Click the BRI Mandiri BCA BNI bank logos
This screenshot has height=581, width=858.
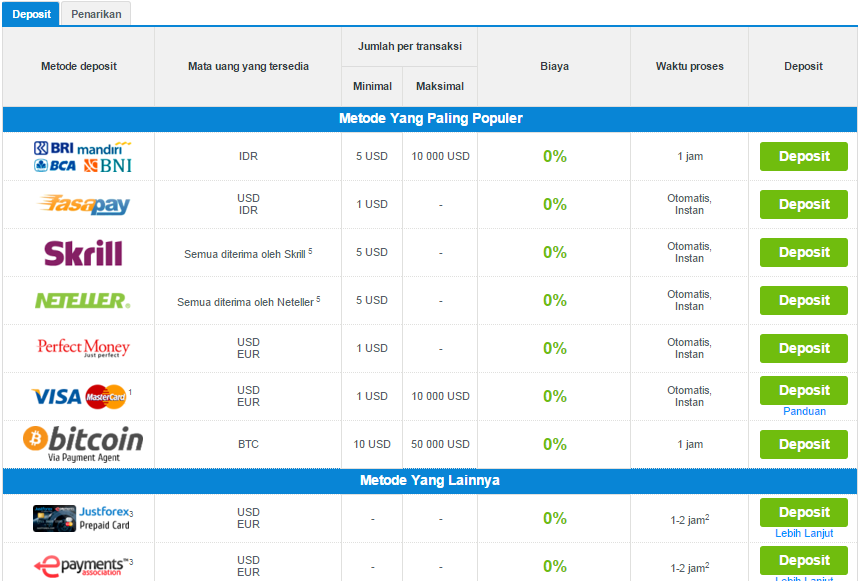coord(83,156)
